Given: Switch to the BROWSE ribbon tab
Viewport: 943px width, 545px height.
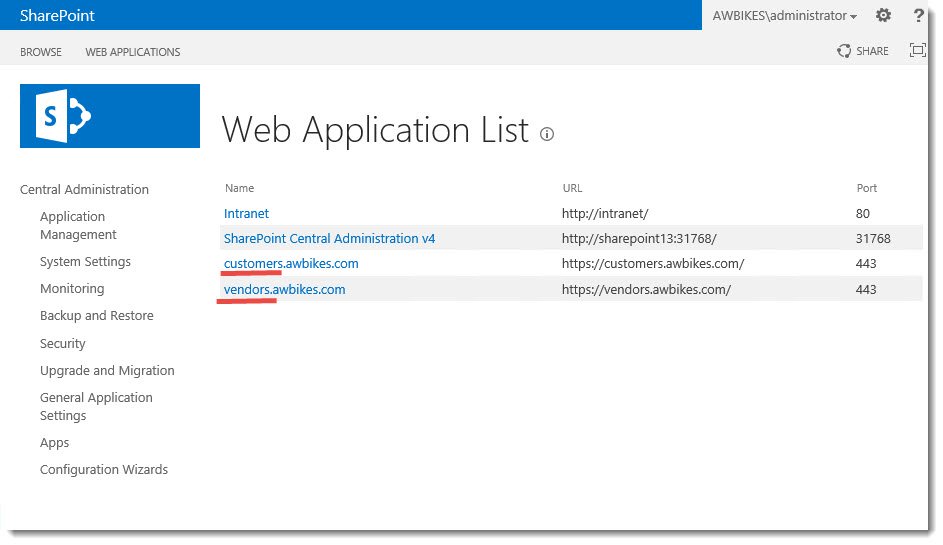Looking at the screenshot, I should click(x=41, y=52).
